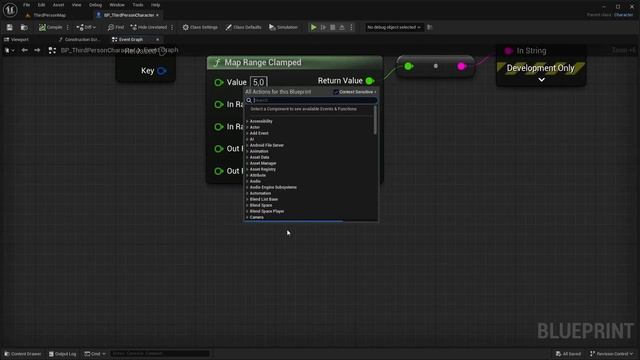This screenshot has height=360, width=640.
Task: Open the Debug menu
Action: pyautogui.click(x=95, y=5)
